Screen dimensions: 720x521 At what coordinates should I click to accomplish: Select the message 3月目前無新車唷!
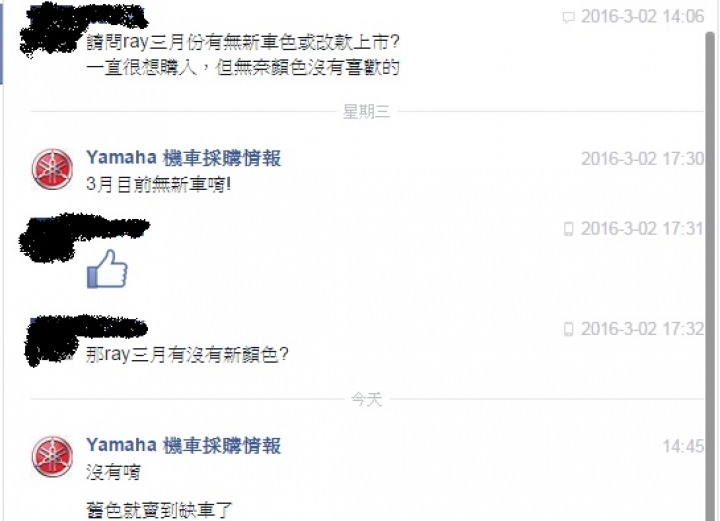pos(158,185)
